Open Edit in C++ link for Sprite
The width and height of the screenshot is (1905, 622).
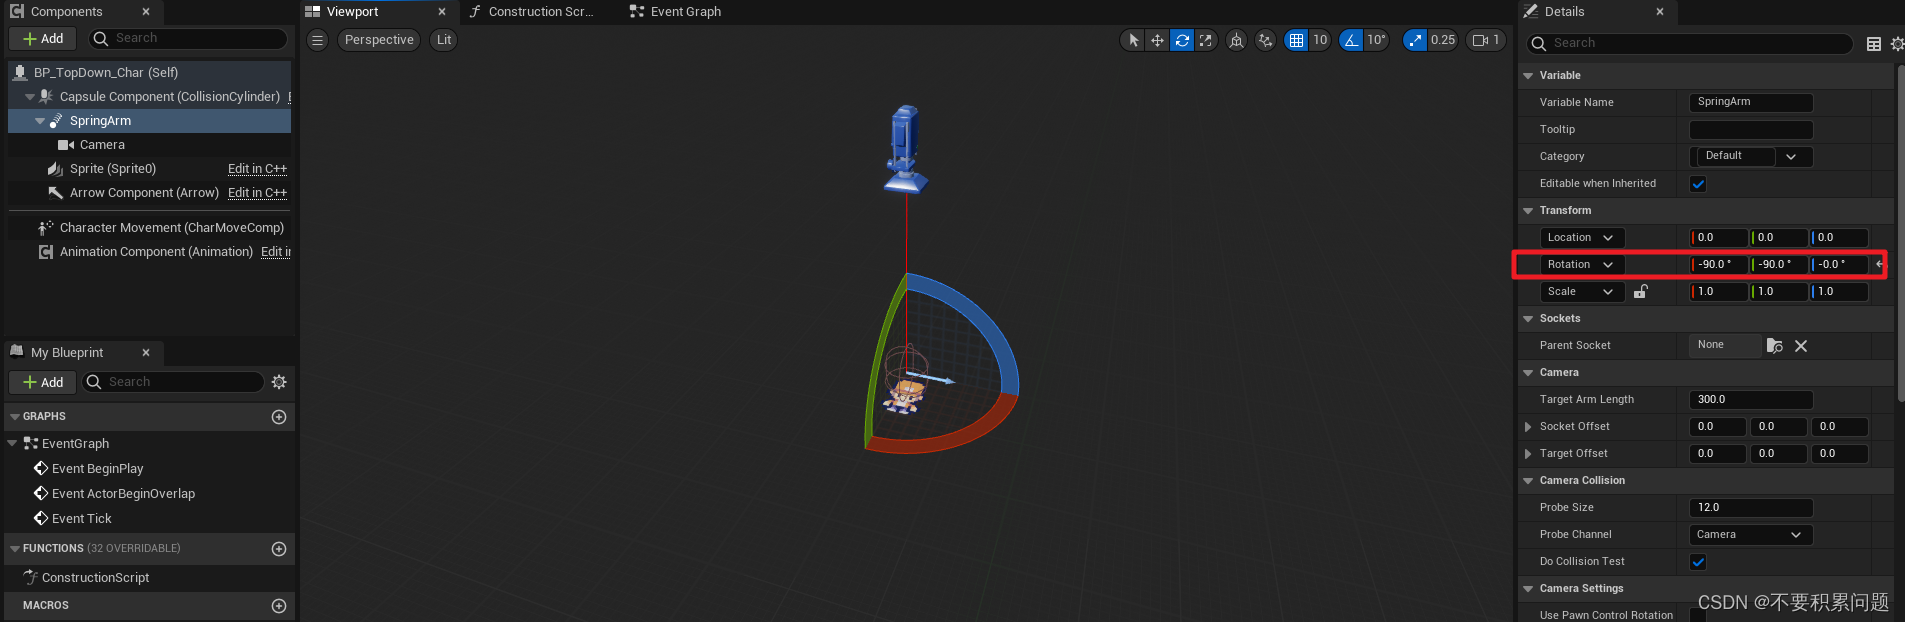click(x=257, y=169)
